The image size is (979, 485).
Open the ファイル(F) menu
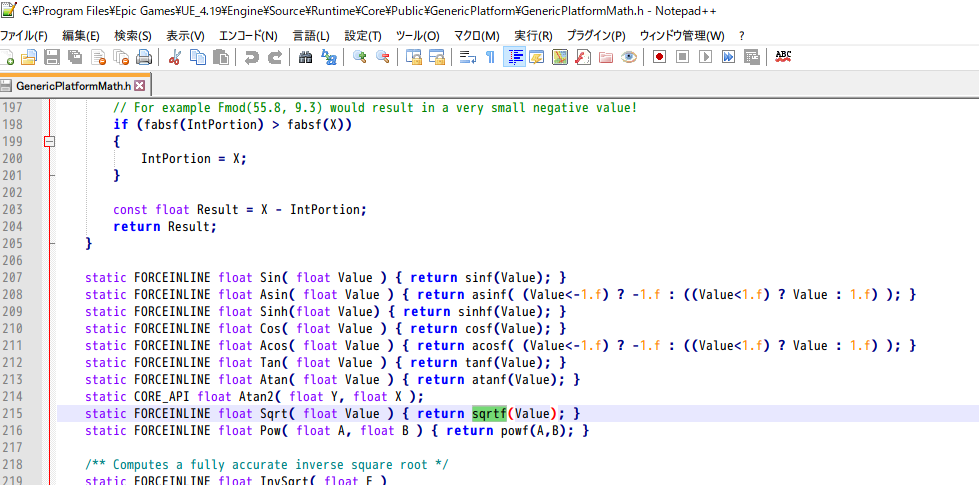point(25,36)
